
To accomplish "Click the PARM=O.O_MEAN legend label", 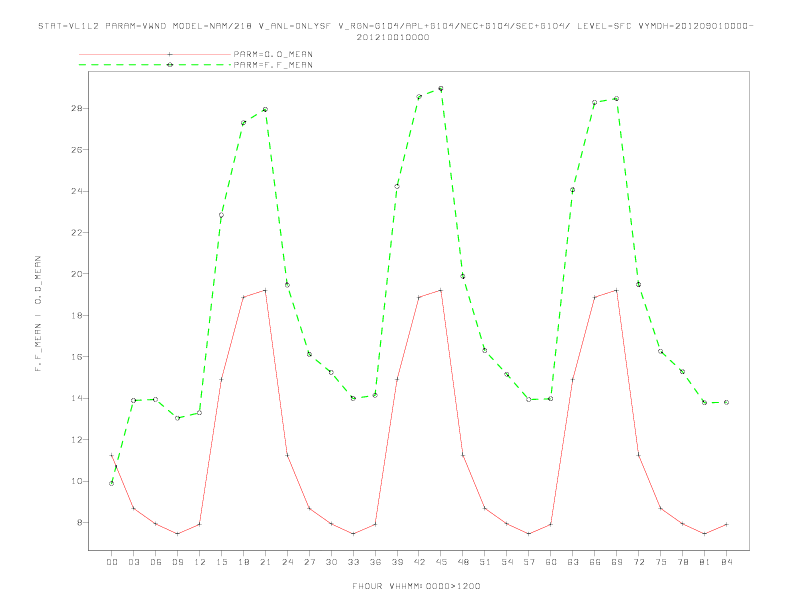I will (x=273, y=54).
